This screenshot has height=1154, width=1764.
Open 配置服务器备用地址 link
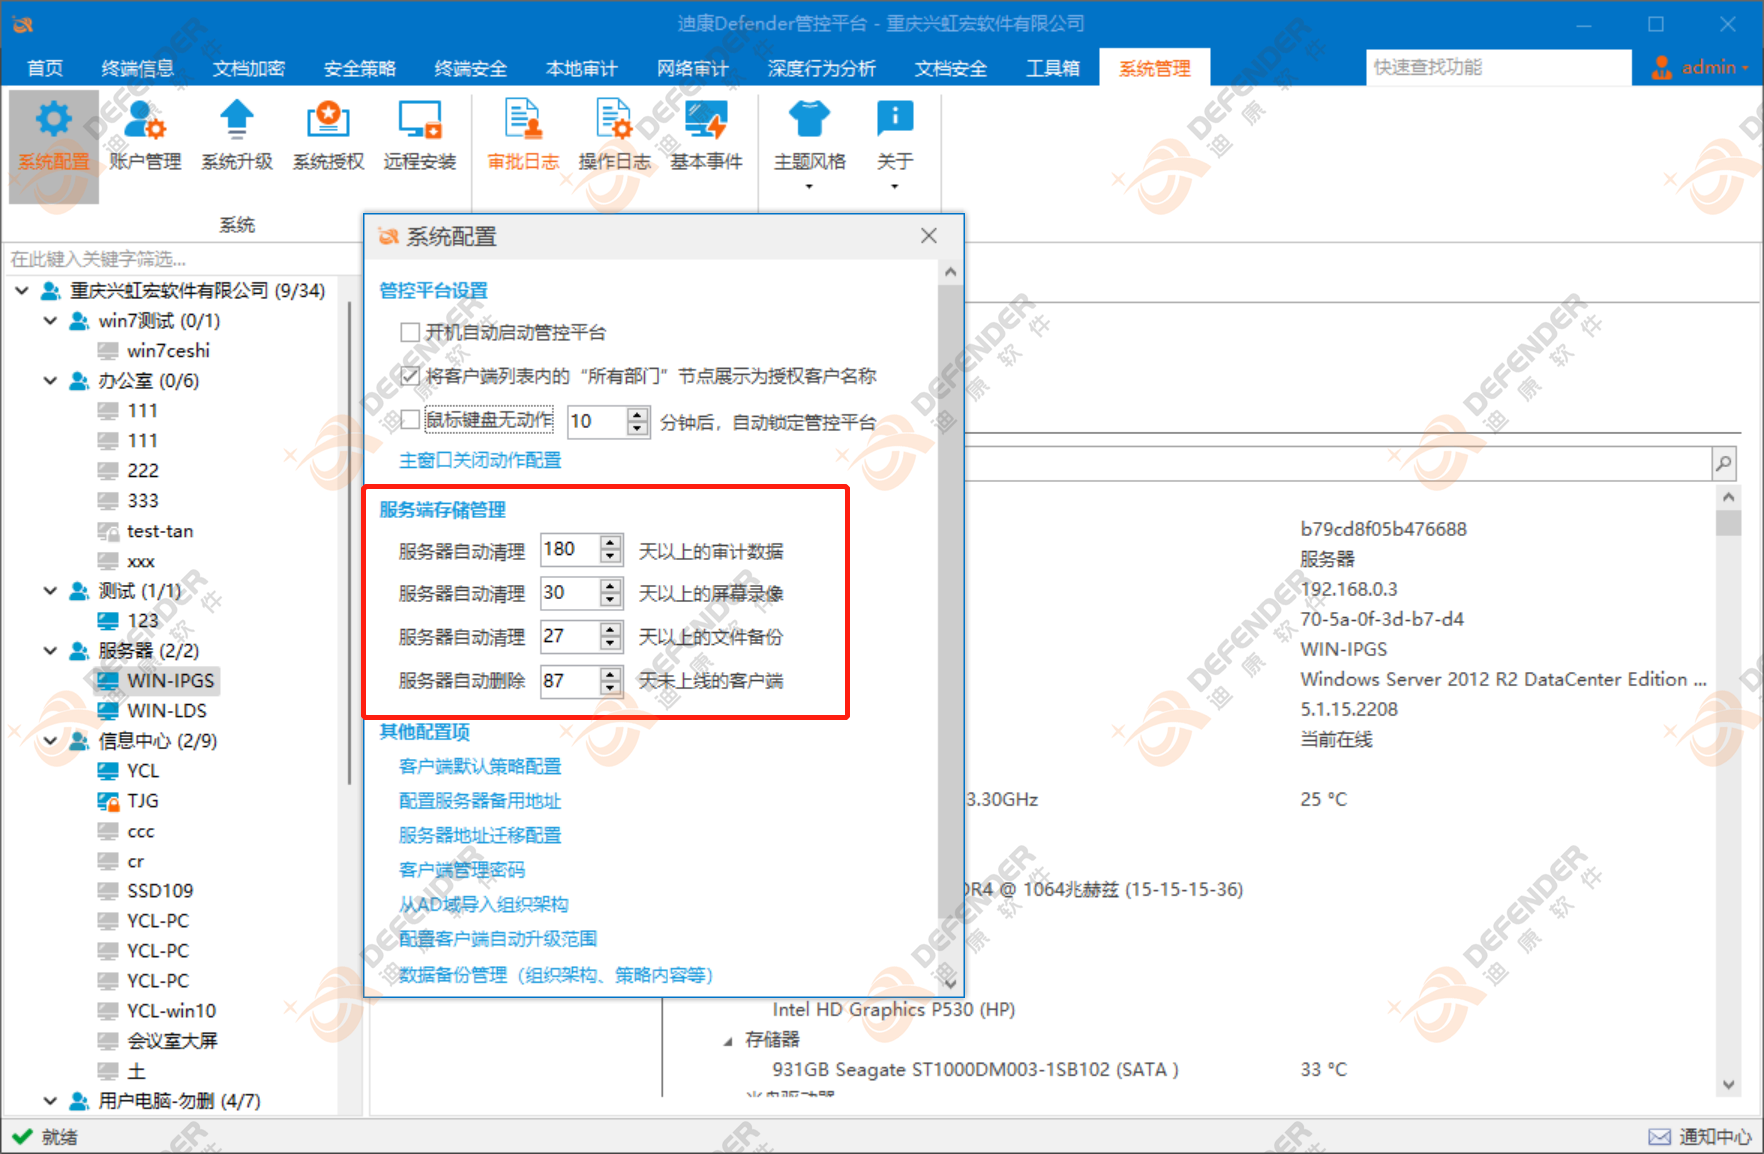(480, 801)
